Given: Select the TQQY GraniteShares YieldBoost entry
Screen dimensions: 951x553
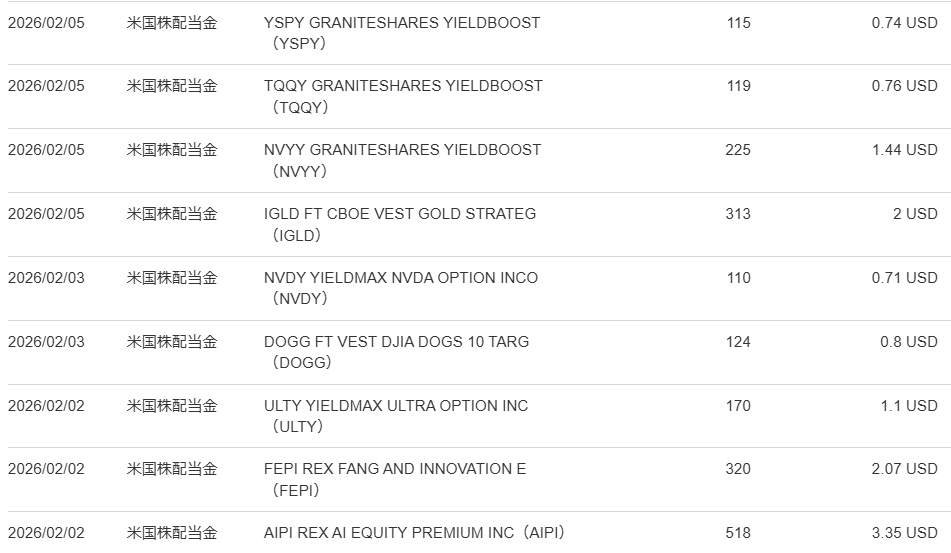Looking at the screenshot, I should click(x=402, y=86).
